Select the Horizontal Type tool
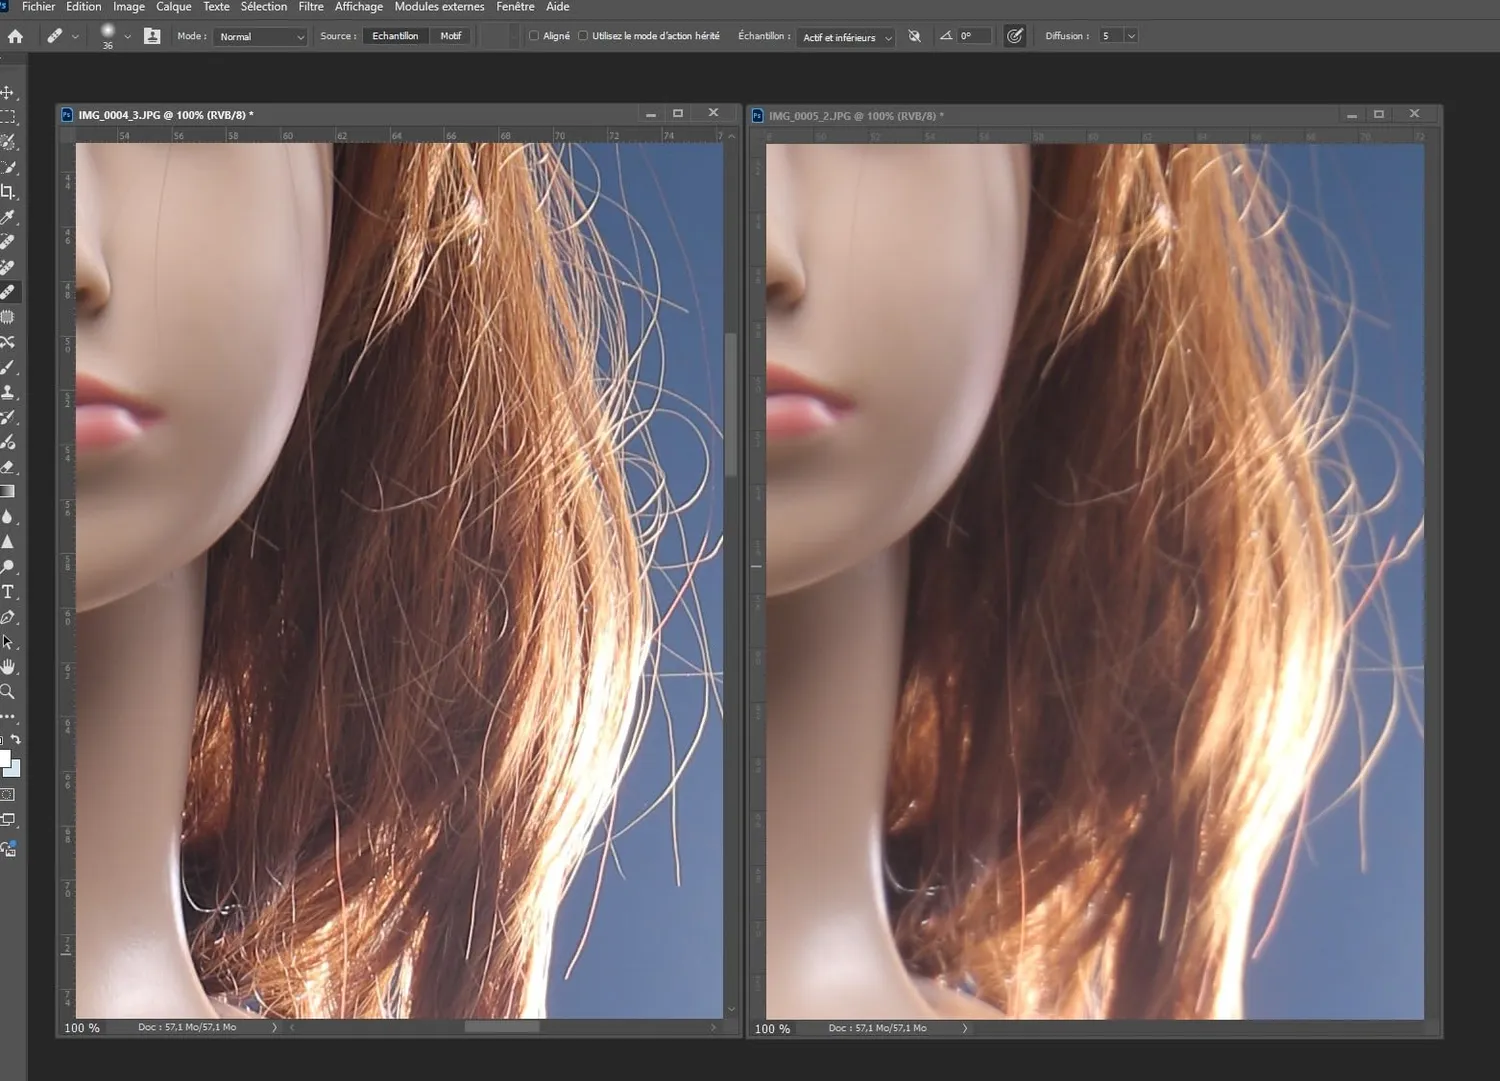The image size is (1500, 1081). point(8,592)
